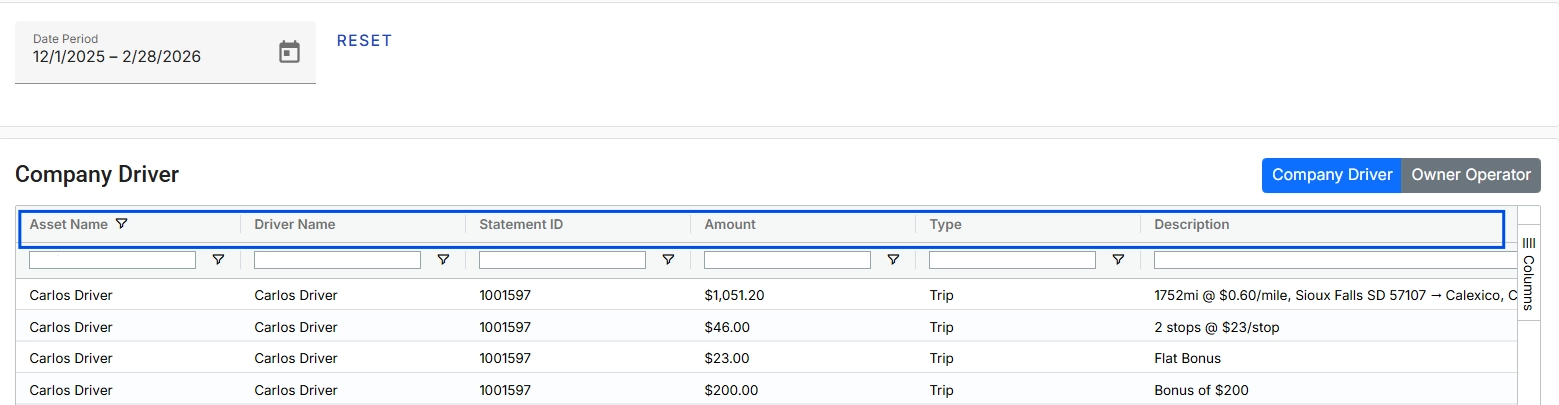Open the Date Period calendar picker icon
The image size is (1559, 405).
[289, 52]
